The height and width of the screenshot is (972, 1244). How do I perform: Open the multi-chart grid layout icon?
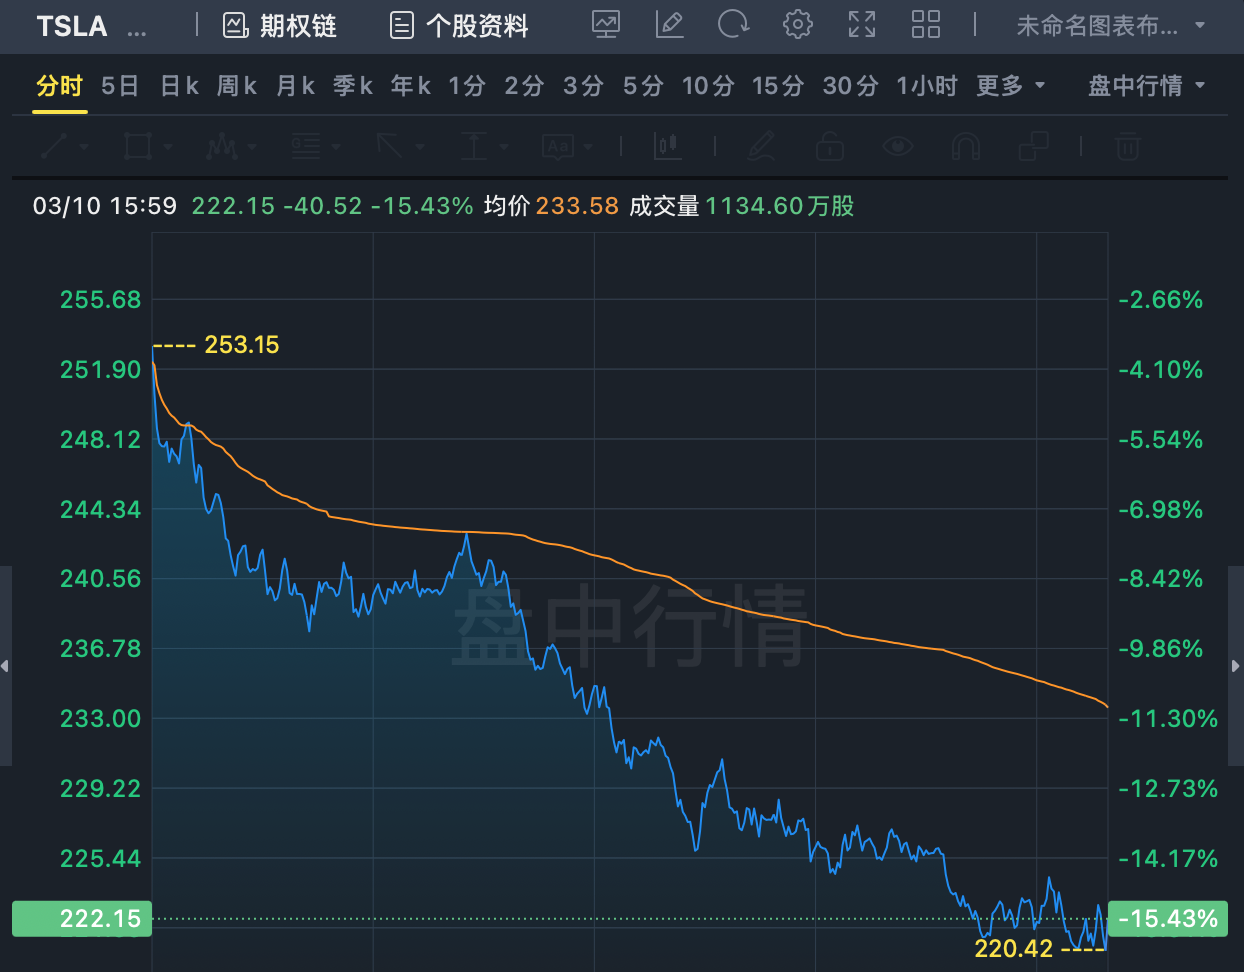(x=925, y=25)
